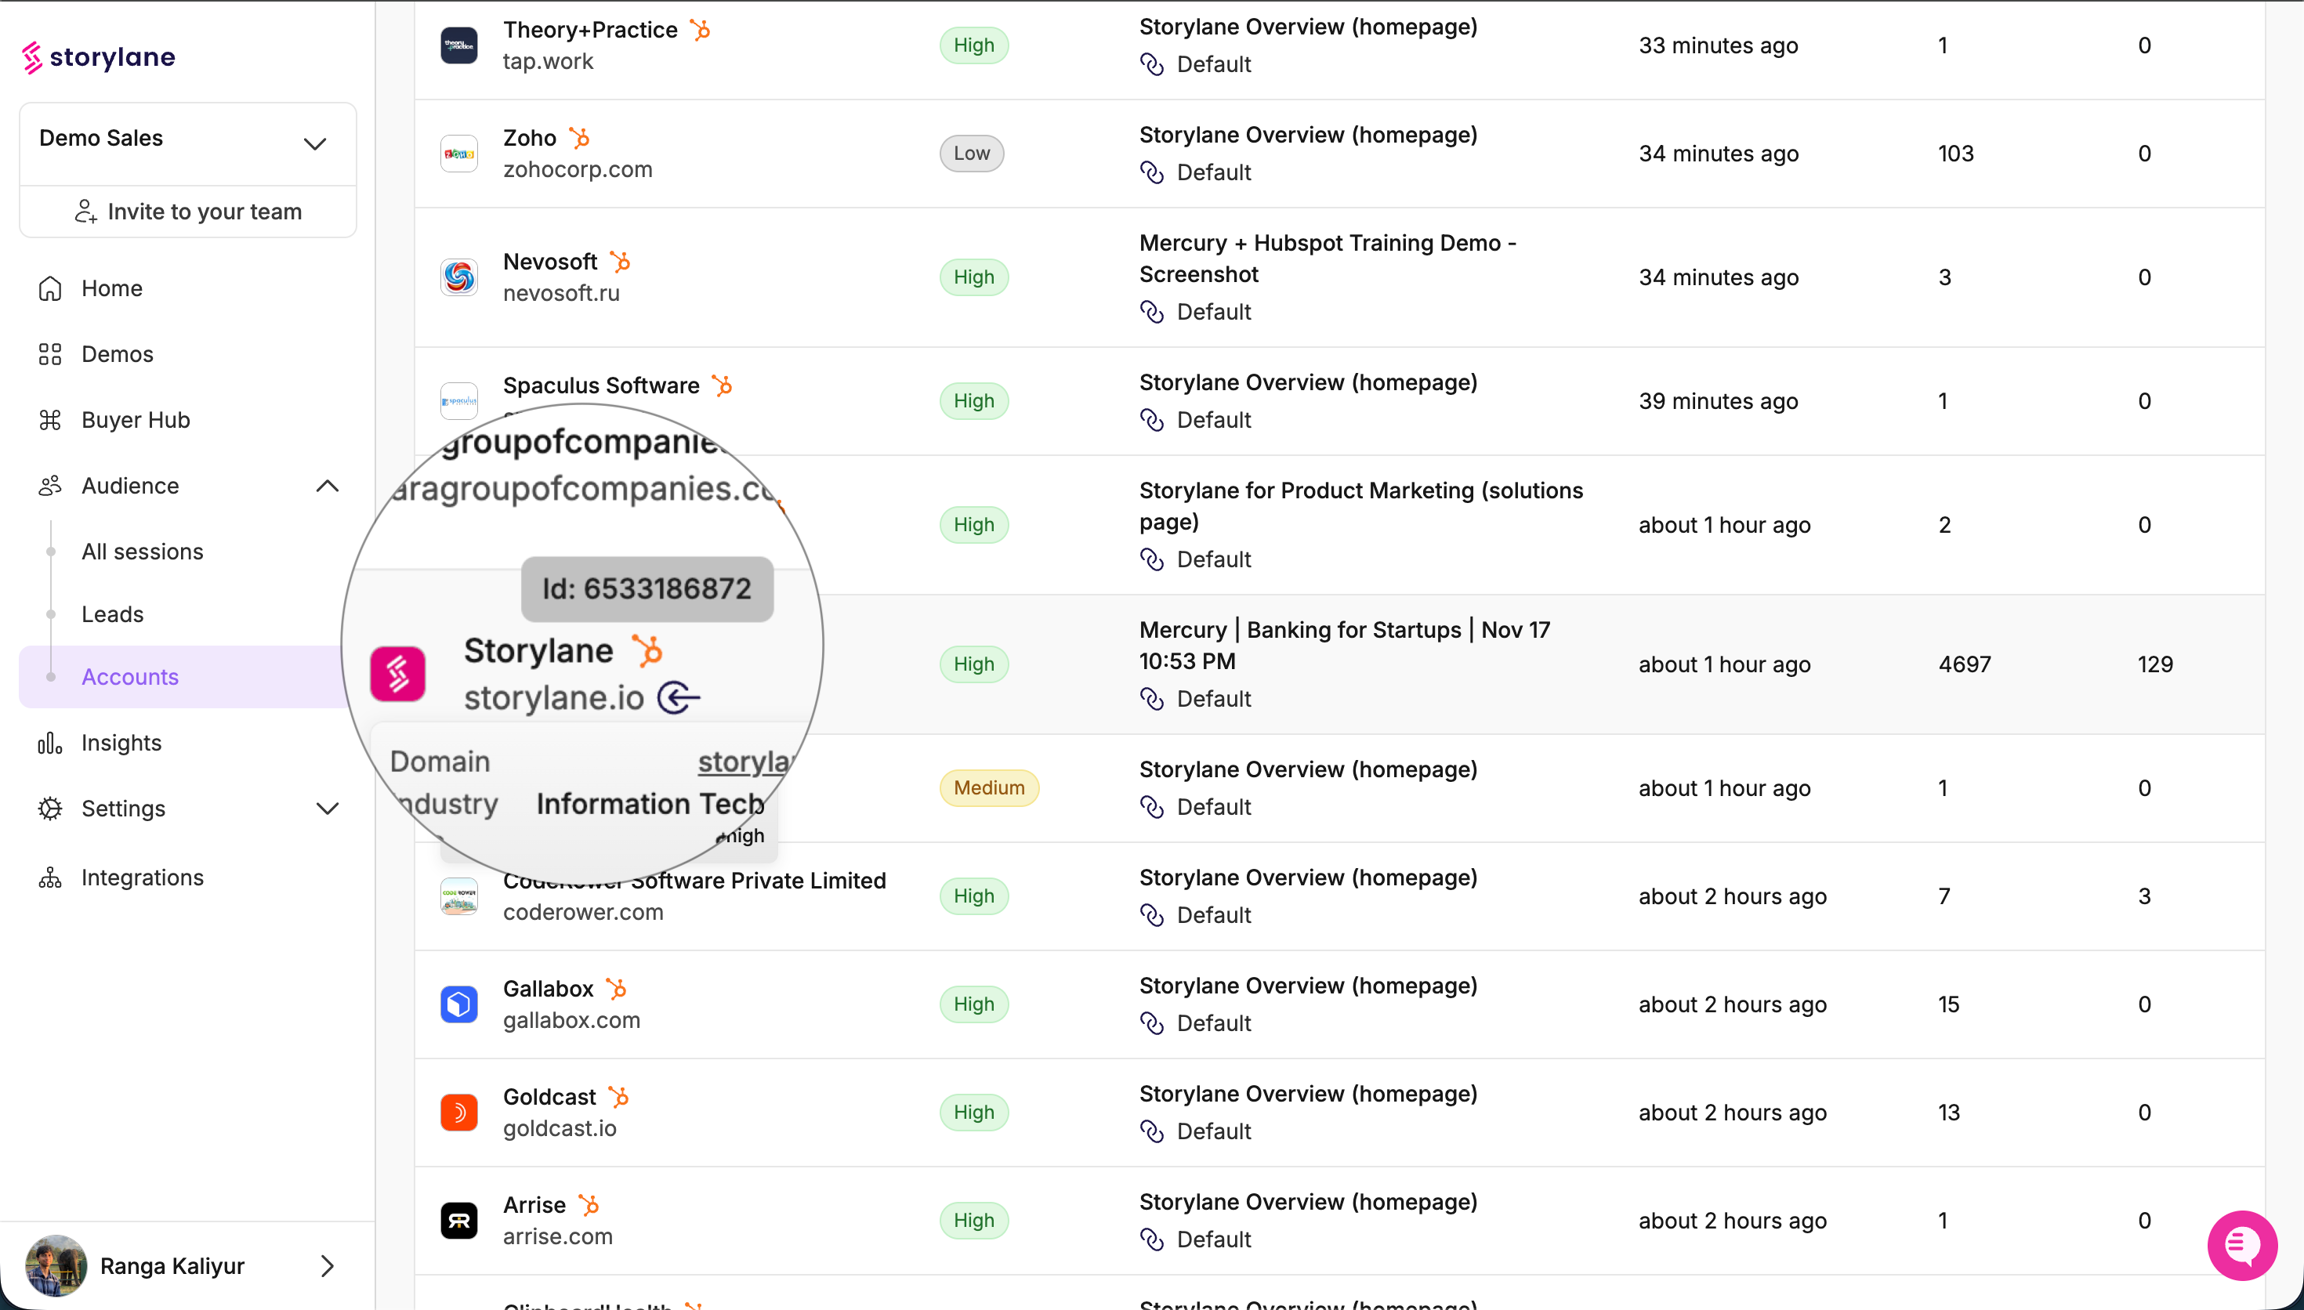Click the Storylane logo in sidebar
2304x1310 pixels.
[x=98, y=57]
